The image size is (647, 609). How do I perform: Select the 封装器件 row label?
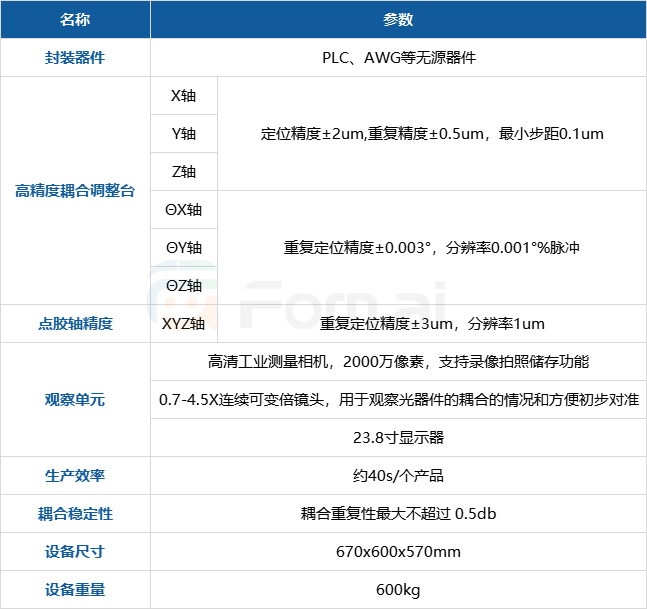pyautogui.click(x=75, y=57)
